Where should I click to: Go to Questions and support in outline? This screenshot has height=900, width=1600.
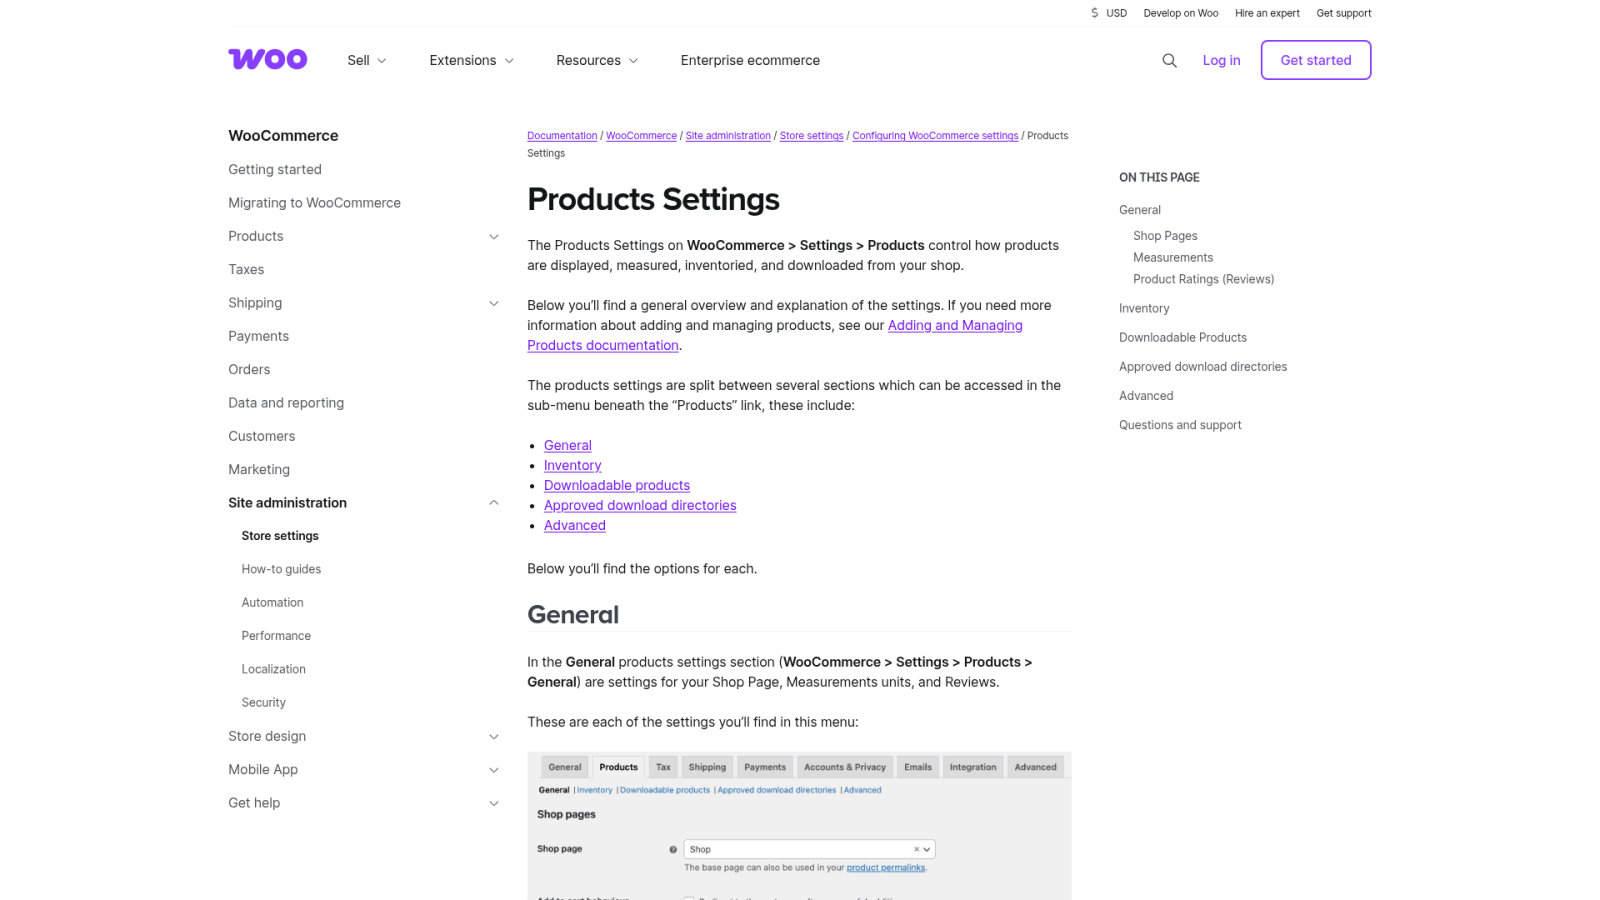[1180, 424]
